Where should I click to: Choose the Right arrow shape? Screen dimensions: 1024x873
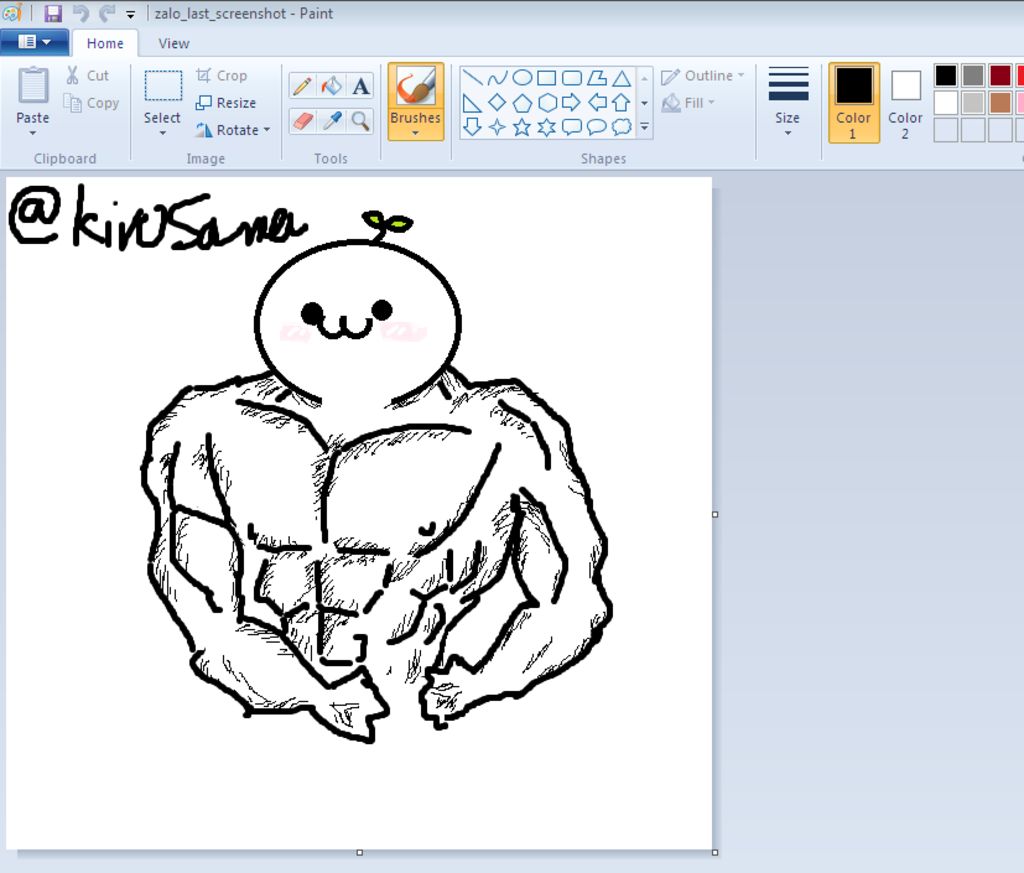571,103
